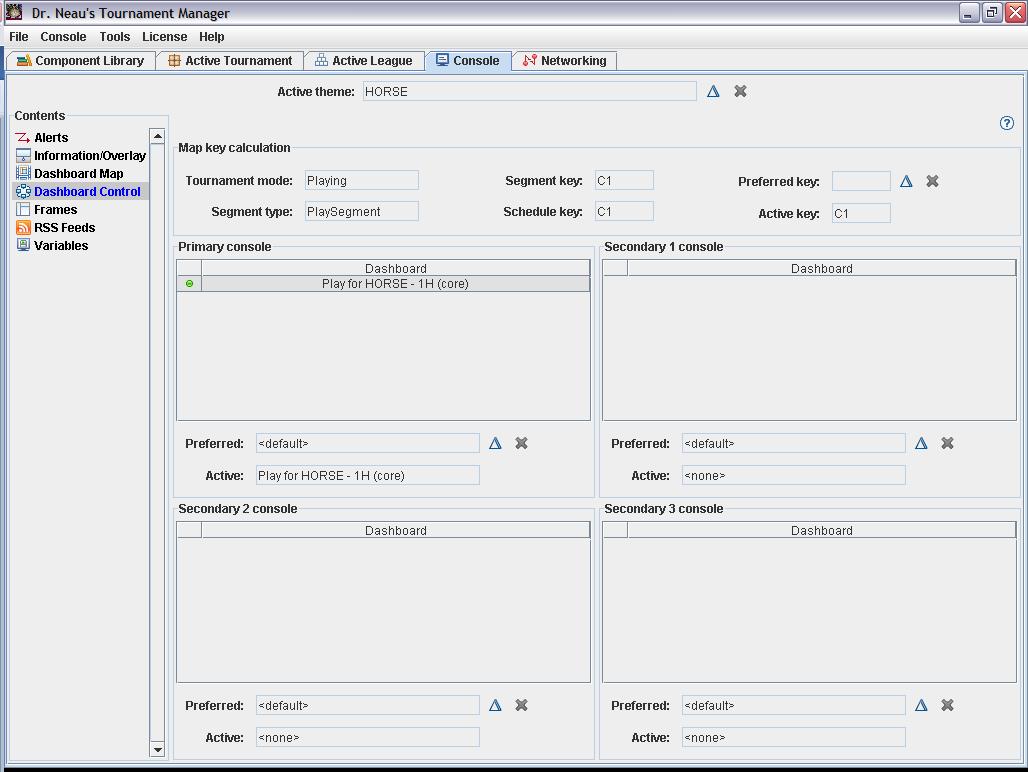Click the empty Preferred key field

point(861,181)
